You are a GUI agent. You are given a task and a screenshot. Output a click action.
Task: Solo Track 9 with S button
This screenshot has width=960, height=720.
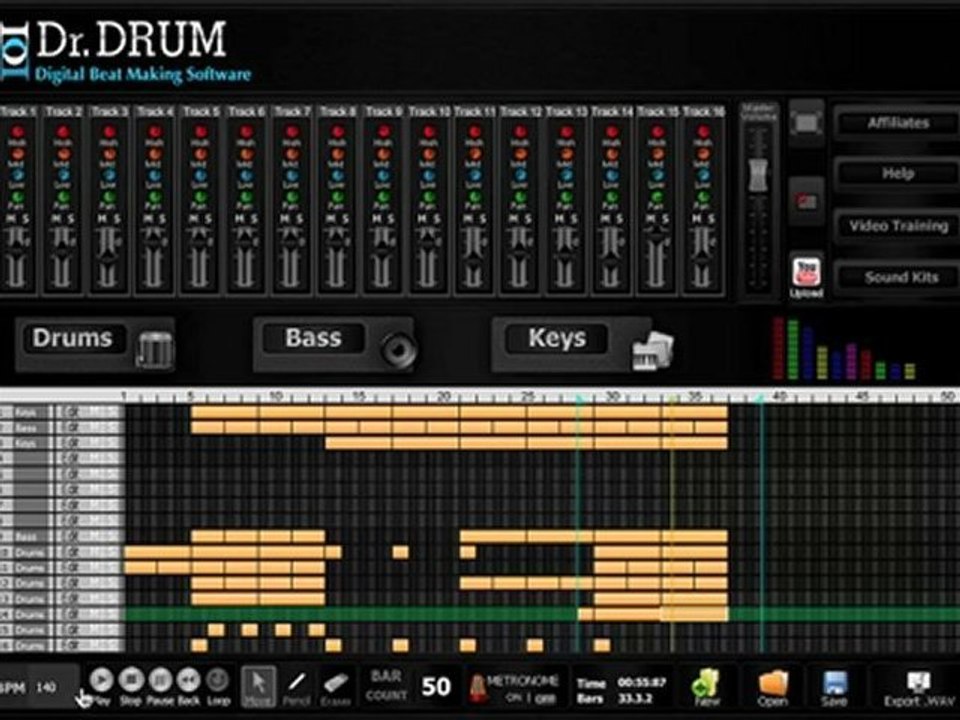click(x=391, y=219)
